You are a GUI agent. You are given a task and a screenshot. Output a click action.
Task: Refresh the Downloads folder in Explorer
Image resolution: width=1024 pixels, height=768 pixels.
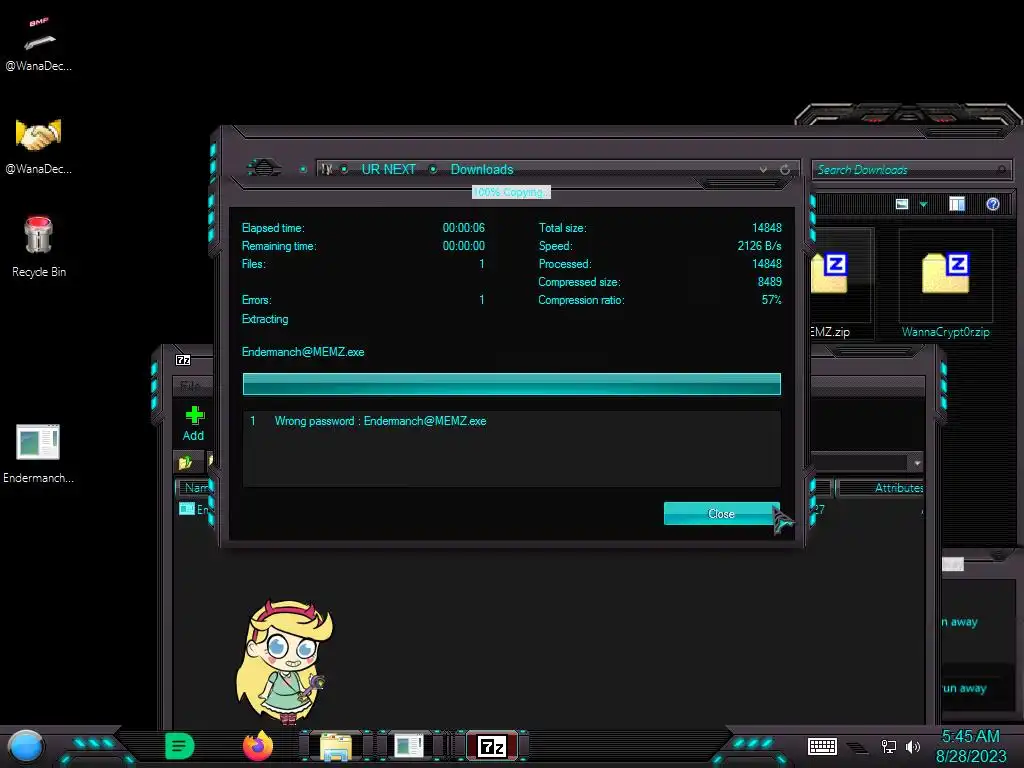[x=784, y=170]
